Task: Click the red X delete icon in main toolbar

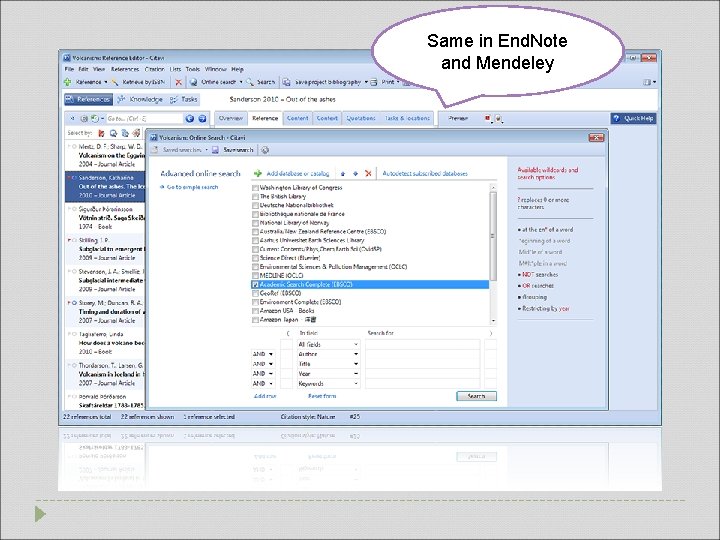Action: click(179, 82)
